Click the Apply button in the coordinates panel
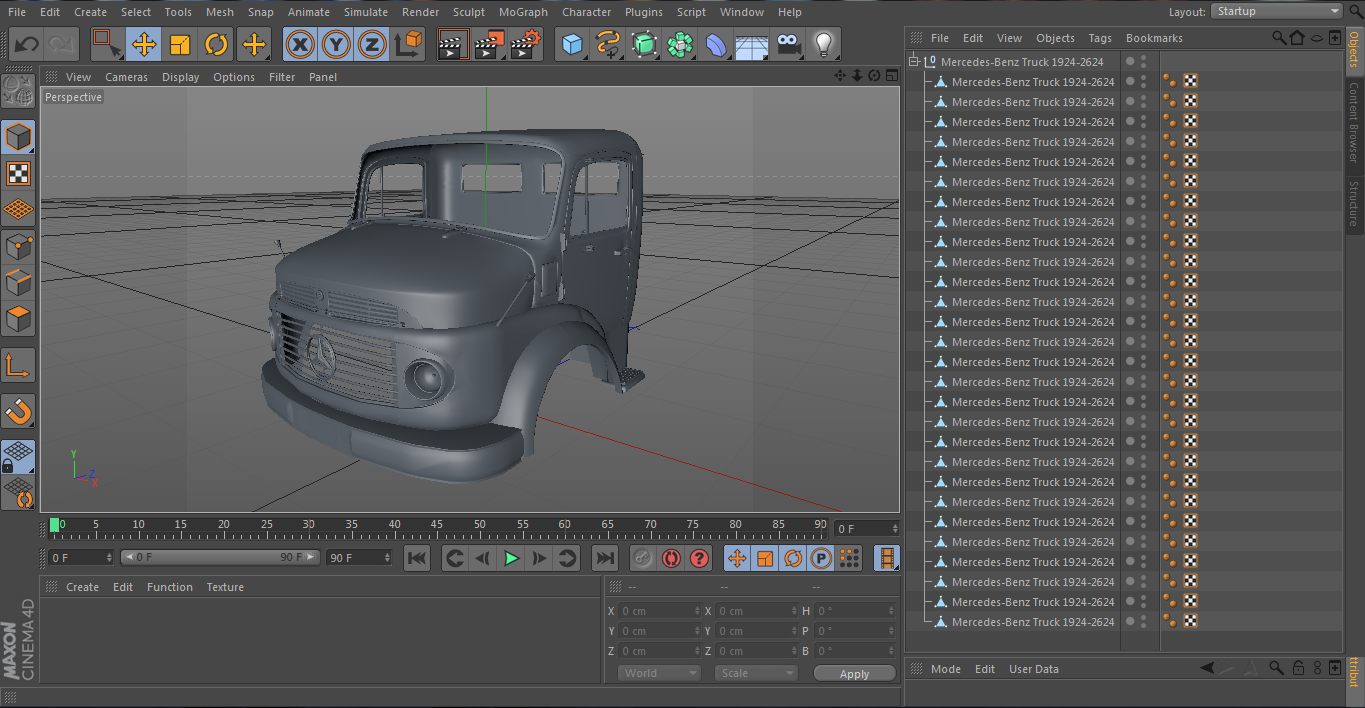 854,673
